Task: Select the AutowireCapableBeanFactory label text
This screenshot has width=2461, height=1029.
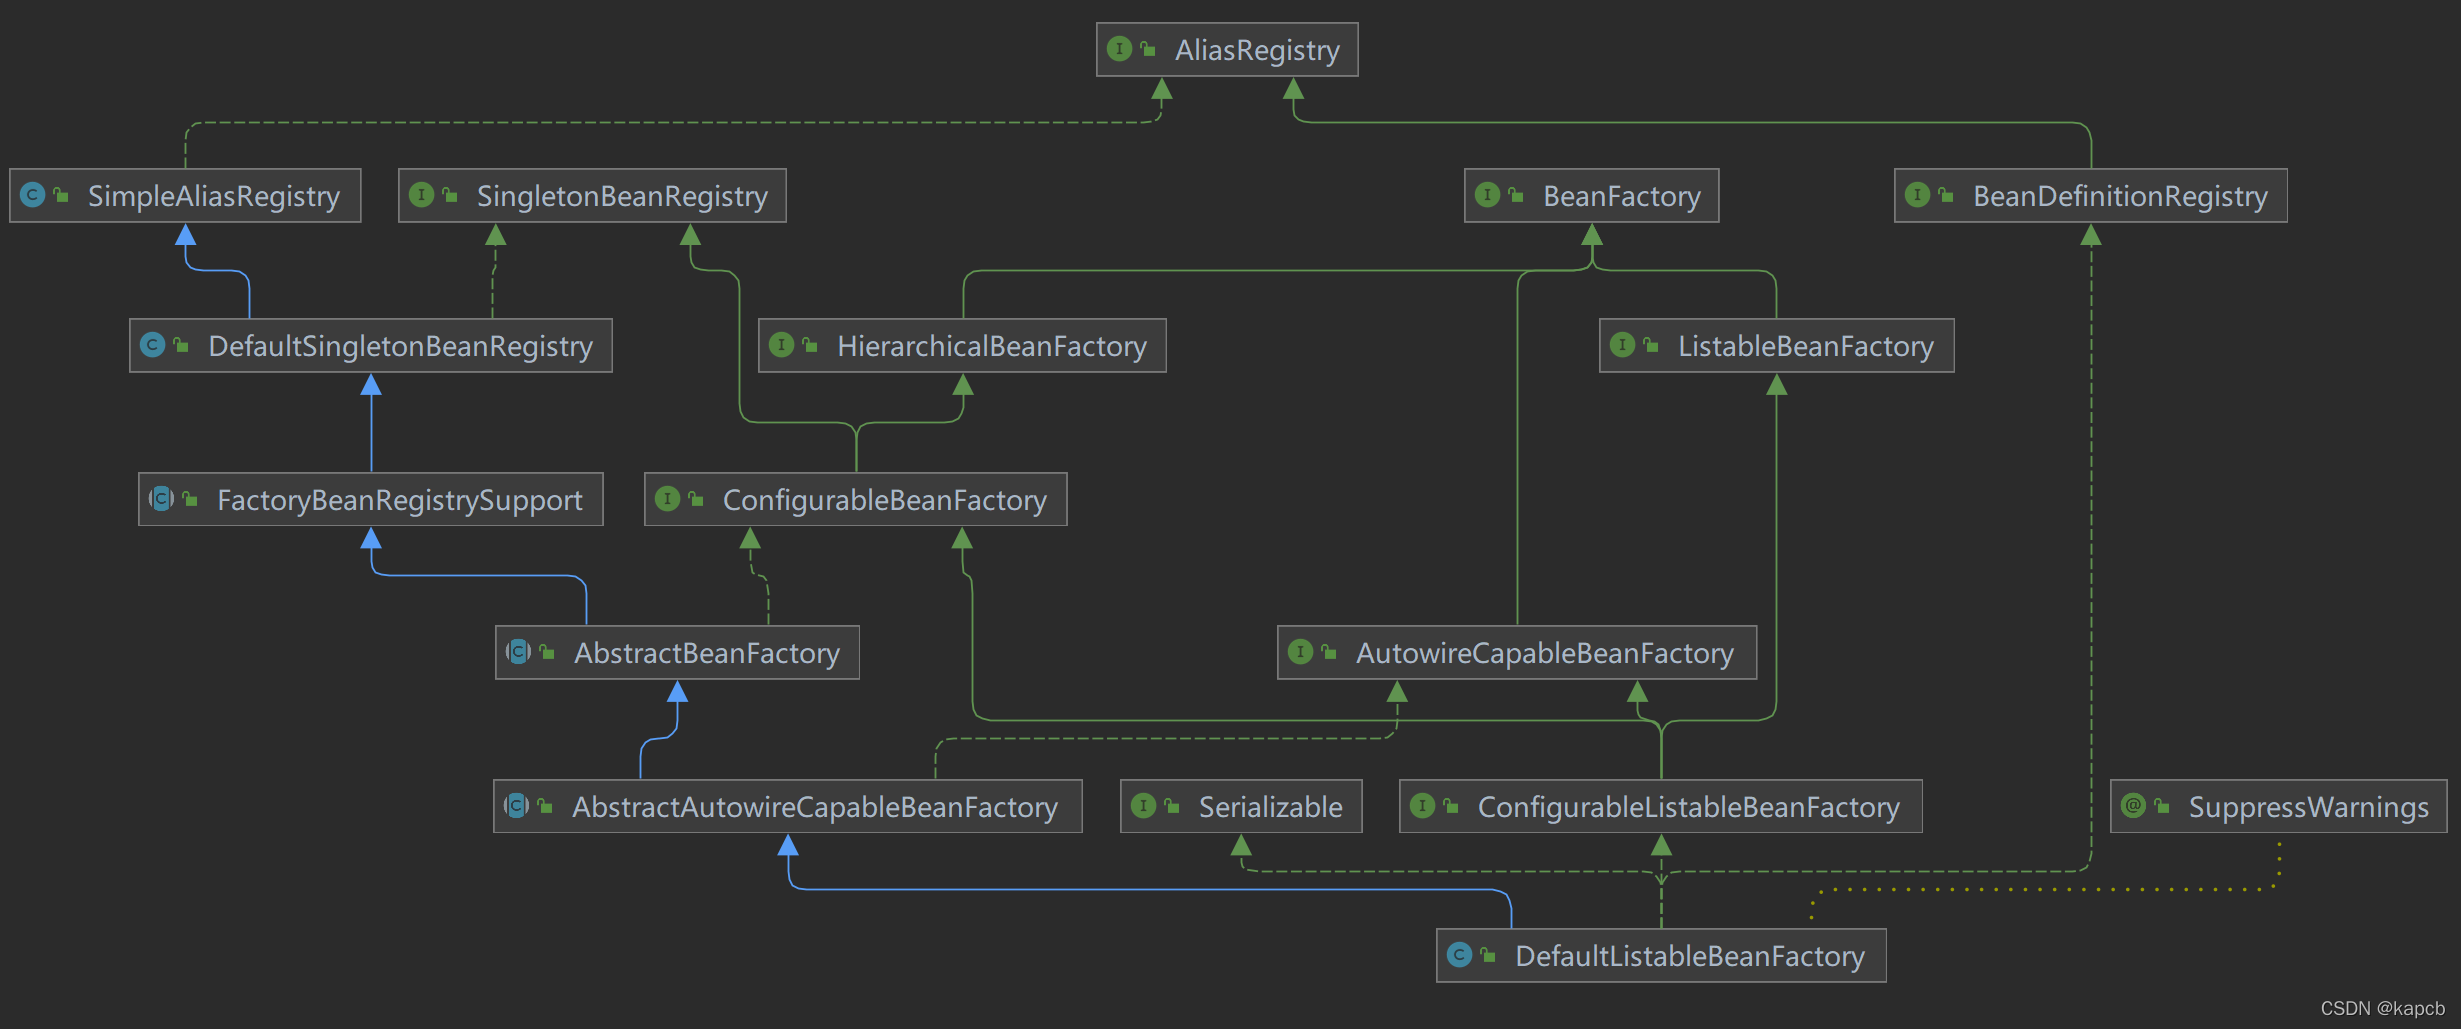Action: tap(1545, 653)
